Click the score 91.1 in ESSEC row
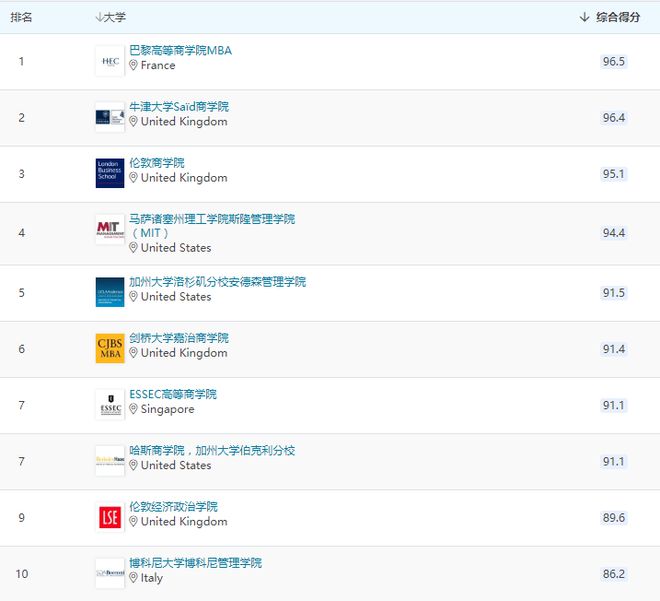The image size is (660, 601). (614, 405)
